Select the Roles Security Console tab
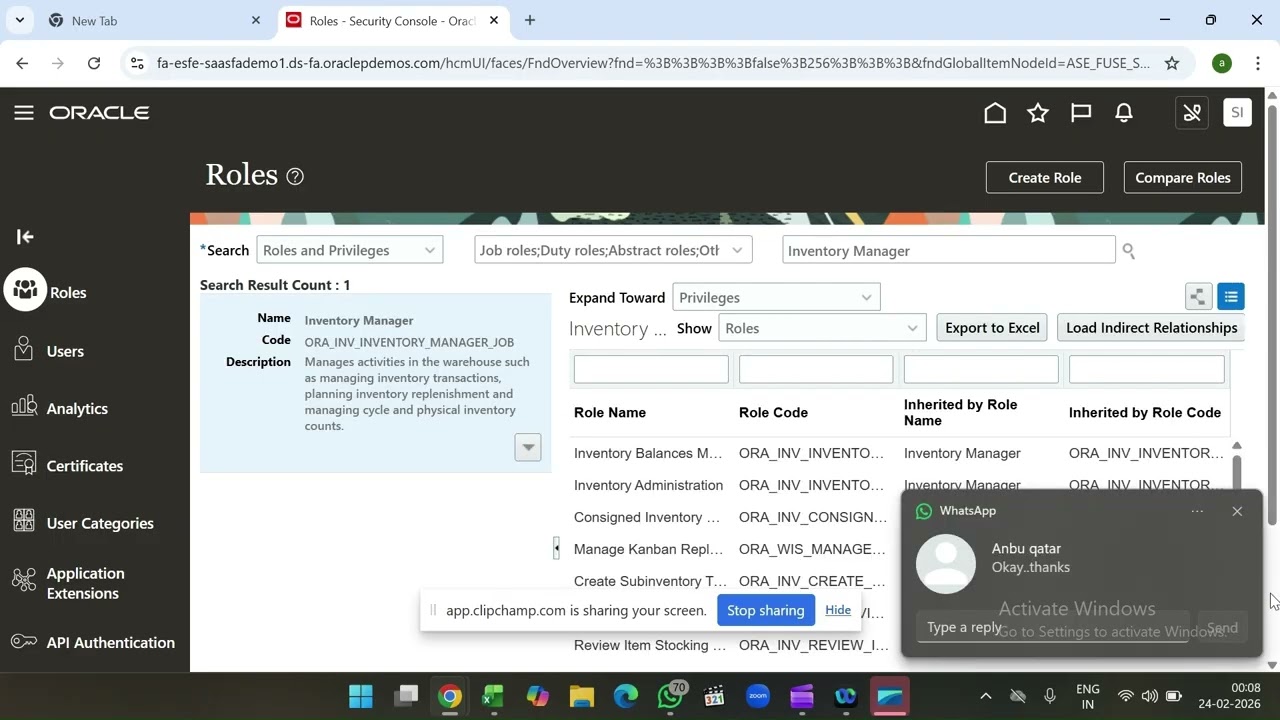Image resolution: width=1280 pixels, height=720 pixels. (x=392, y=20)
